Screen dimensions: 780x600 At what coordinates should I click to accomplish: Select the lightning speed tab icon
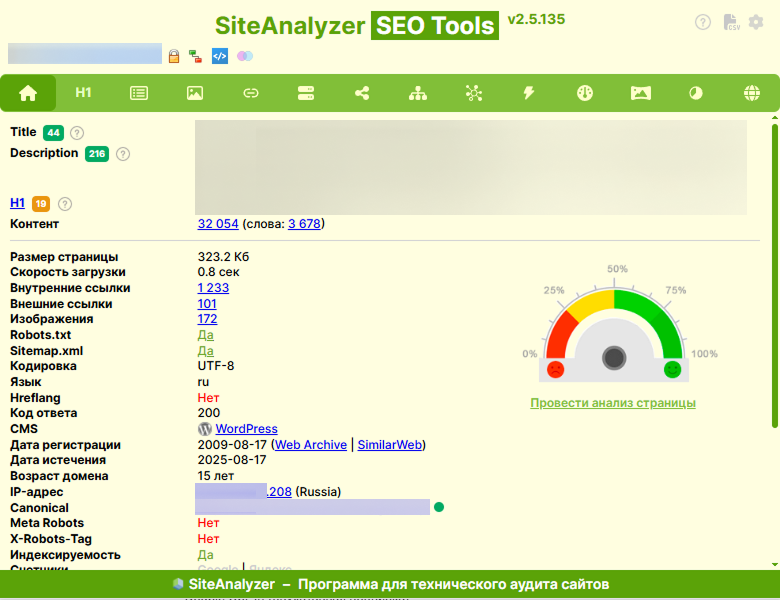(529, 93)
